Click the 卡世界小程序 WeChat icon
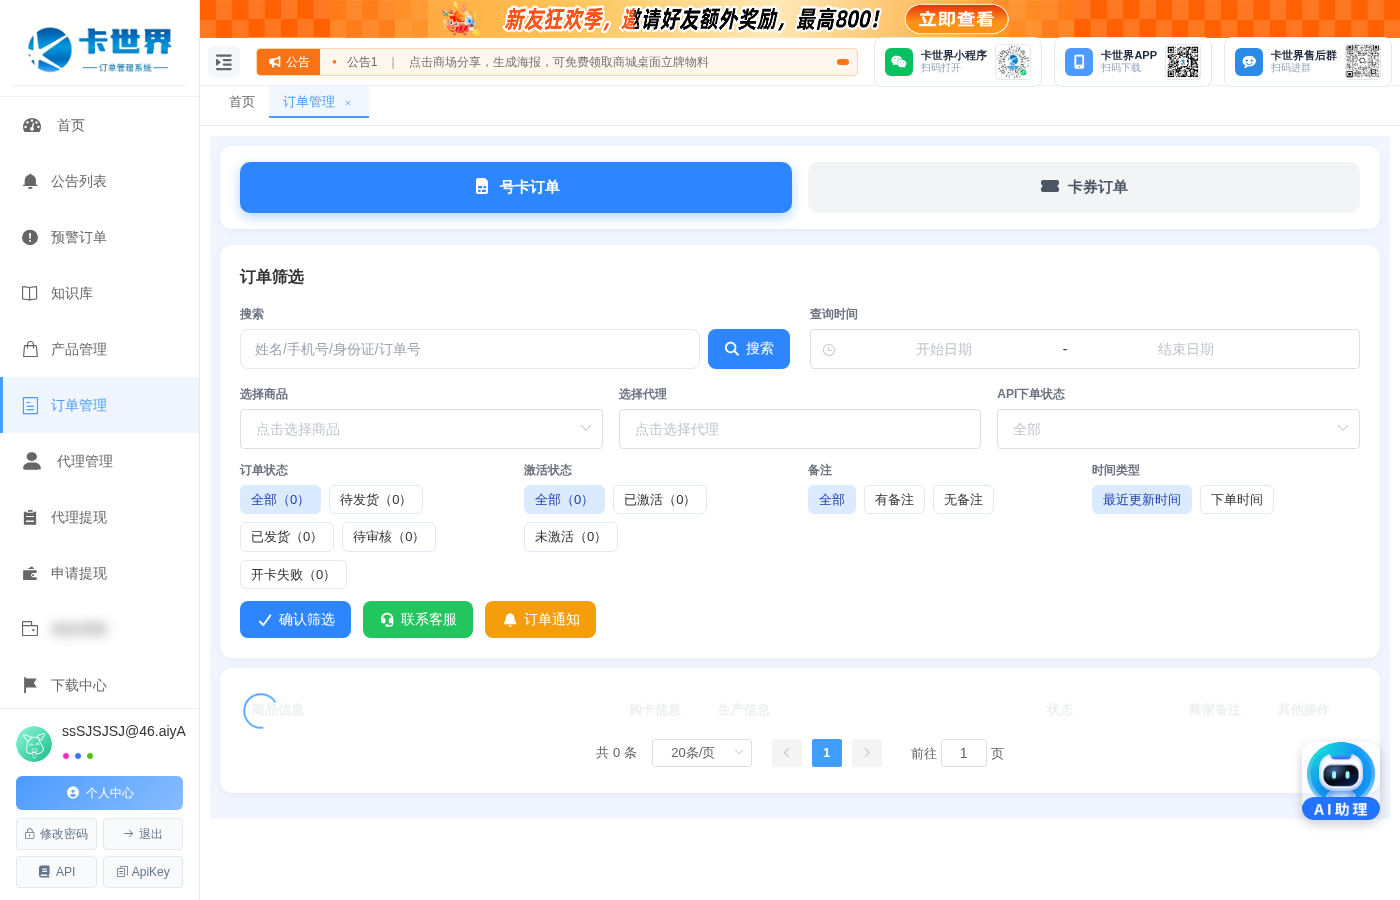Screen dimensions: 1400x900 click(x=899, y=62)
